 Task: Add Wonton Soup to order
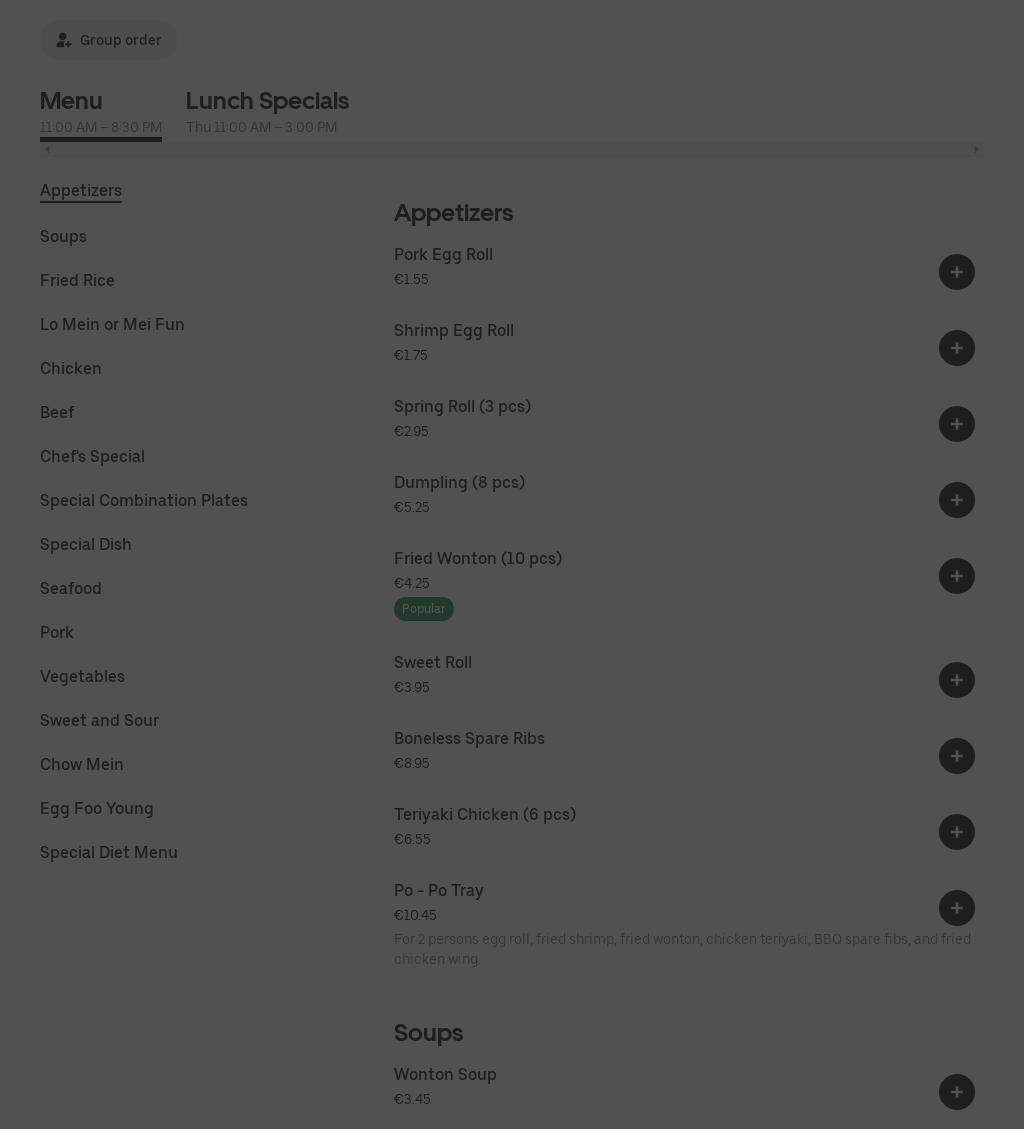coord(956,1092)
